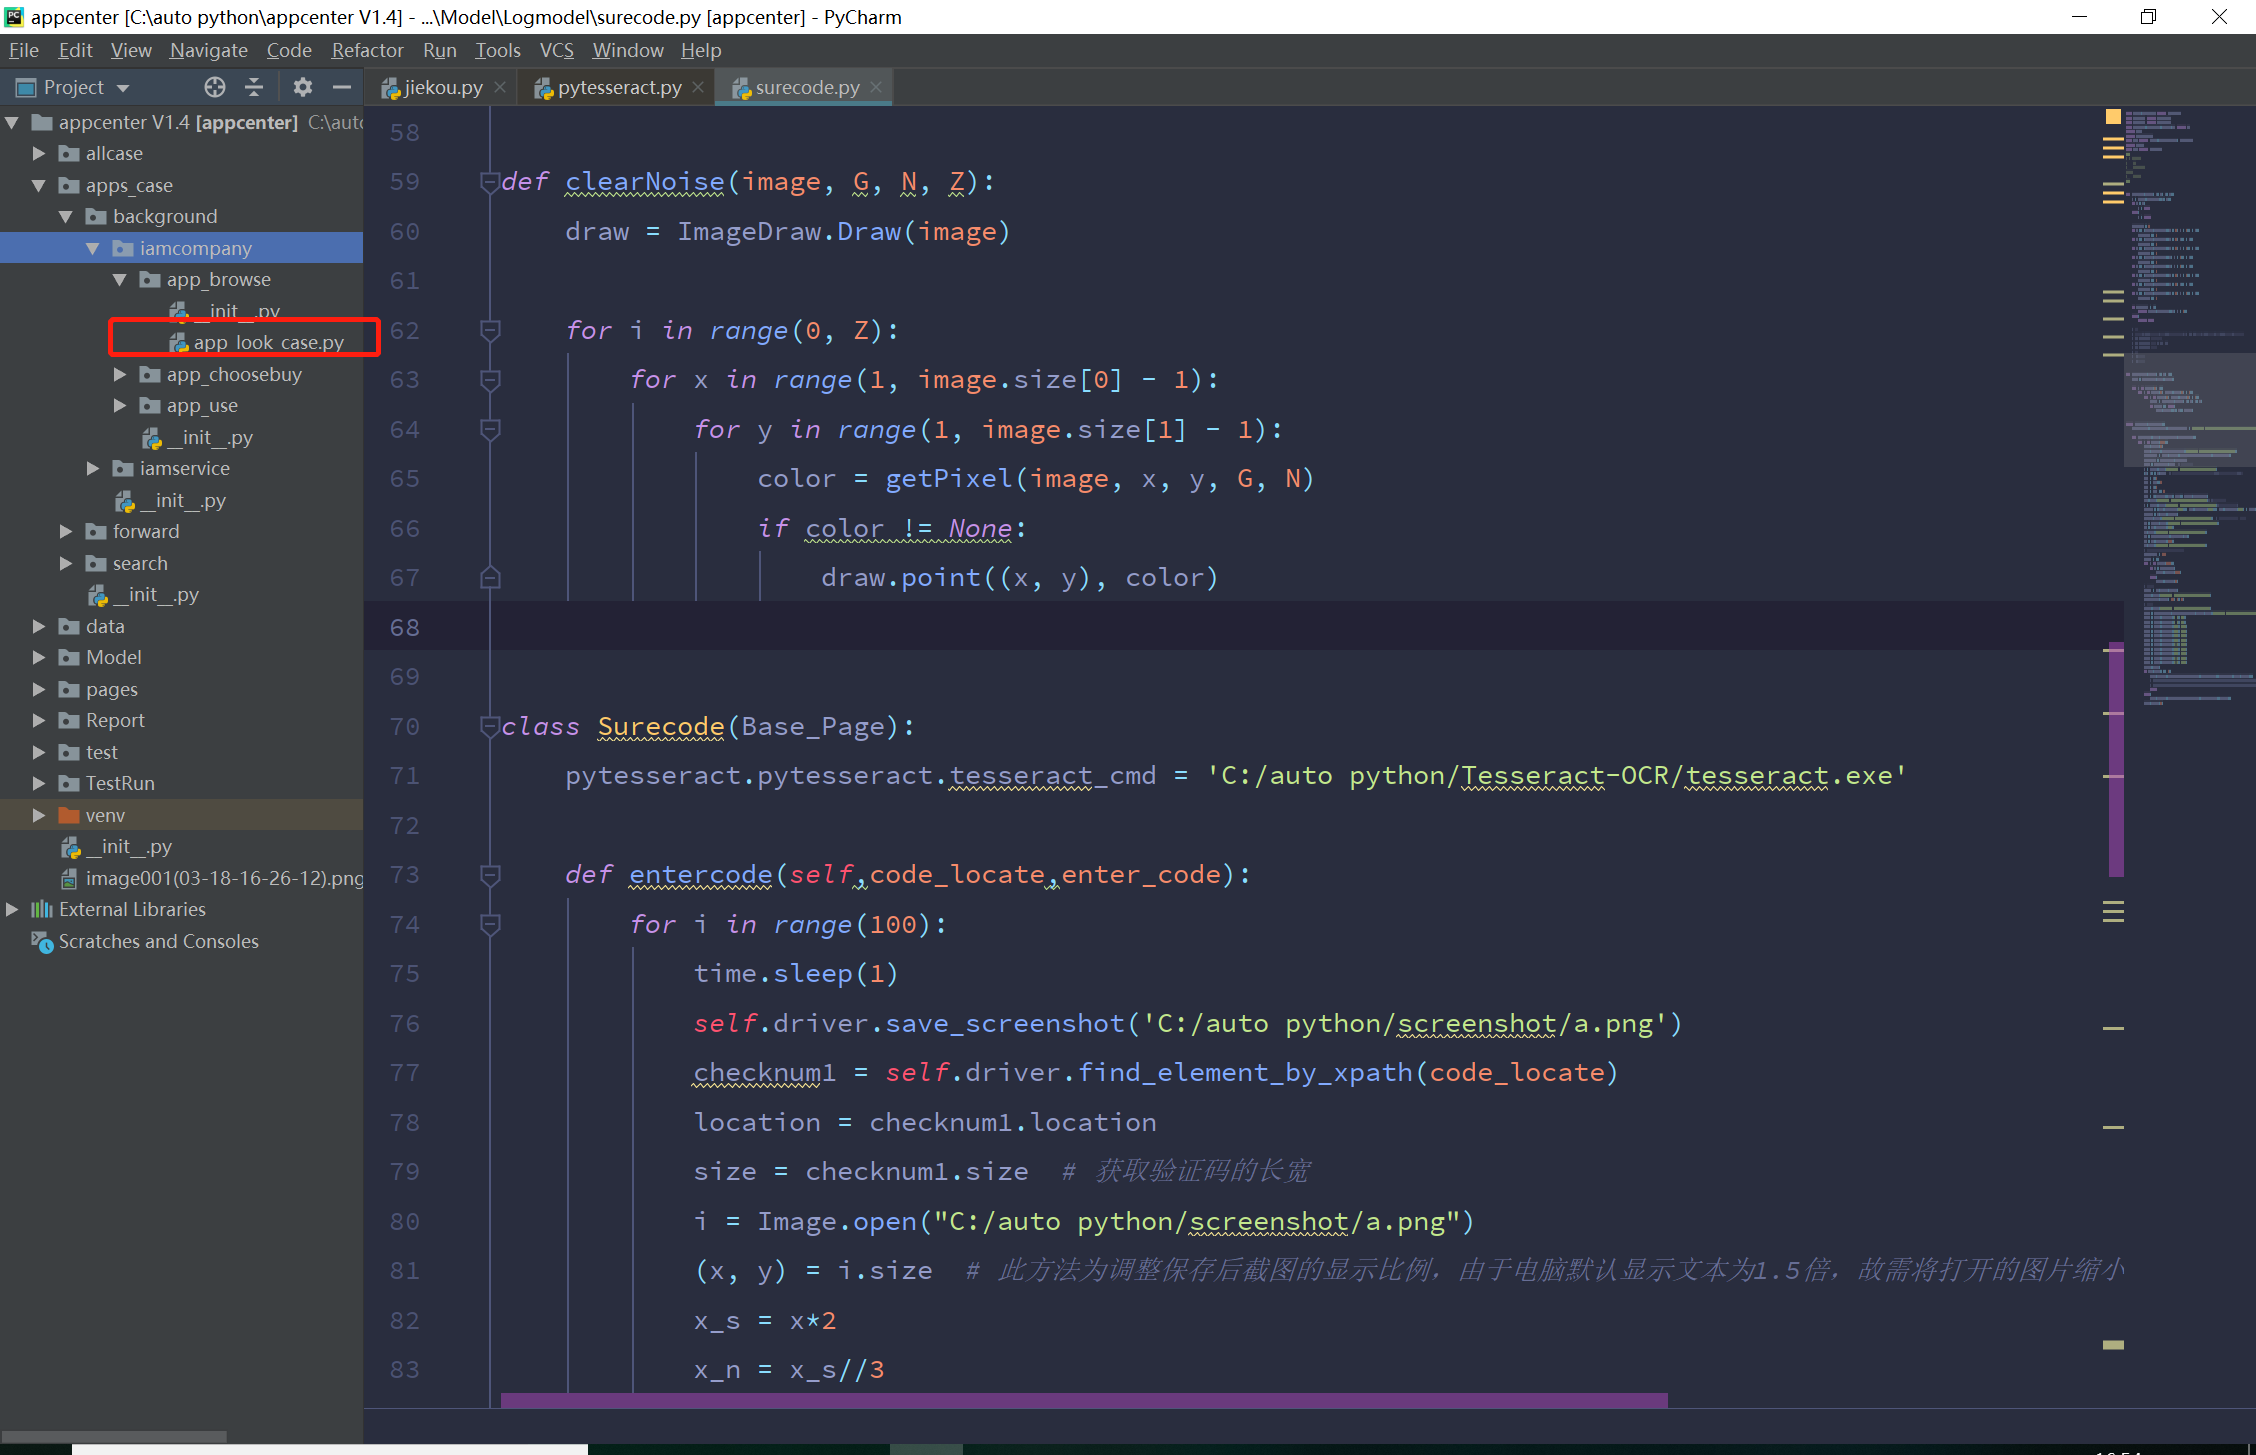Click the horizontal scrollbar of Project panel
This screenshot has height=1455, width=2256.
coord(114,1436)
